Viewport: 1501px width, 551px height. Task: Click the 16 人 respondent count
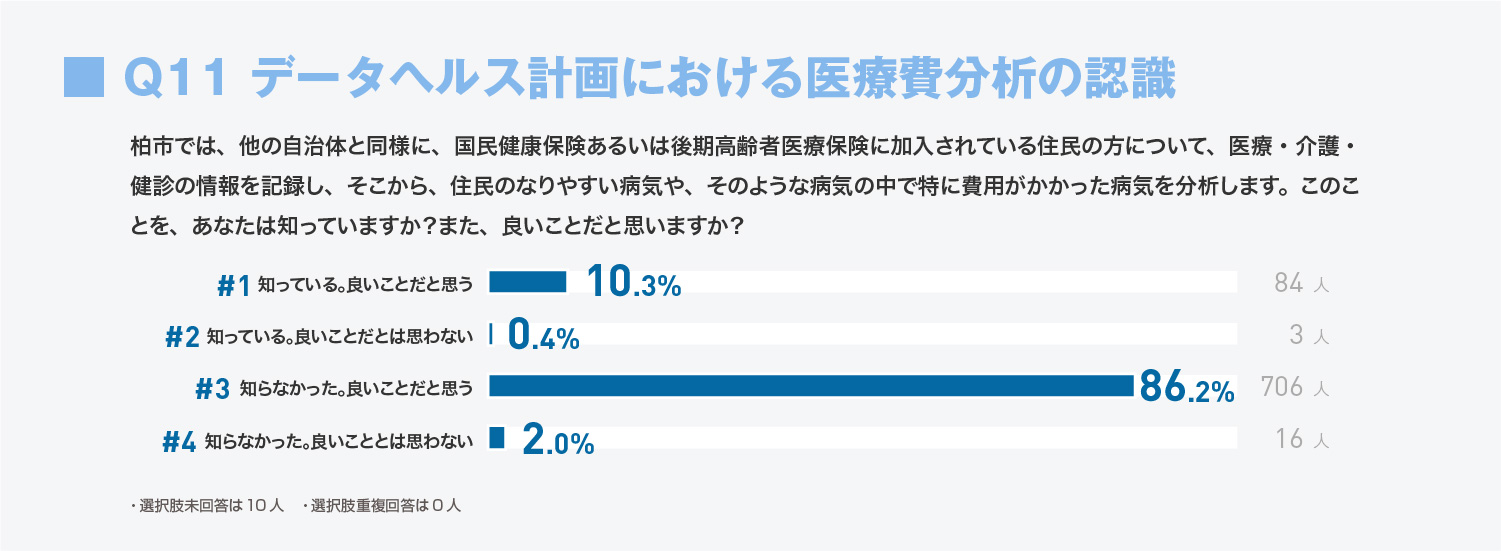[1303, 440]
